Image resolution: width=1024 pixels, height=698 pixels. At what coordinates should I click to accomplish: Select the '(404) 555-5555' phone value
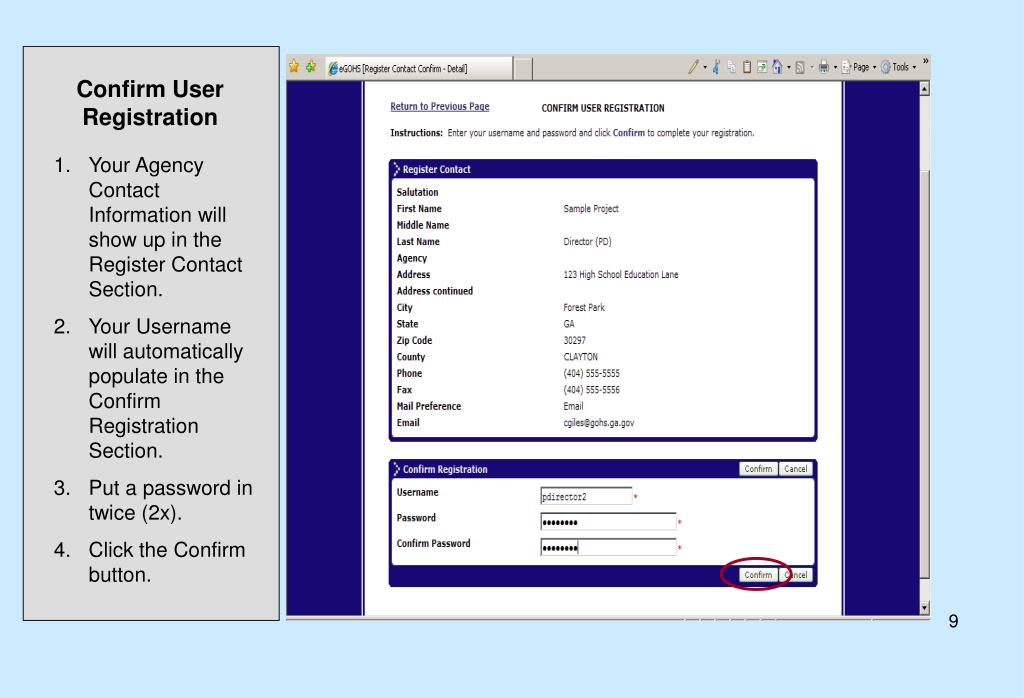tap(592, 373)
